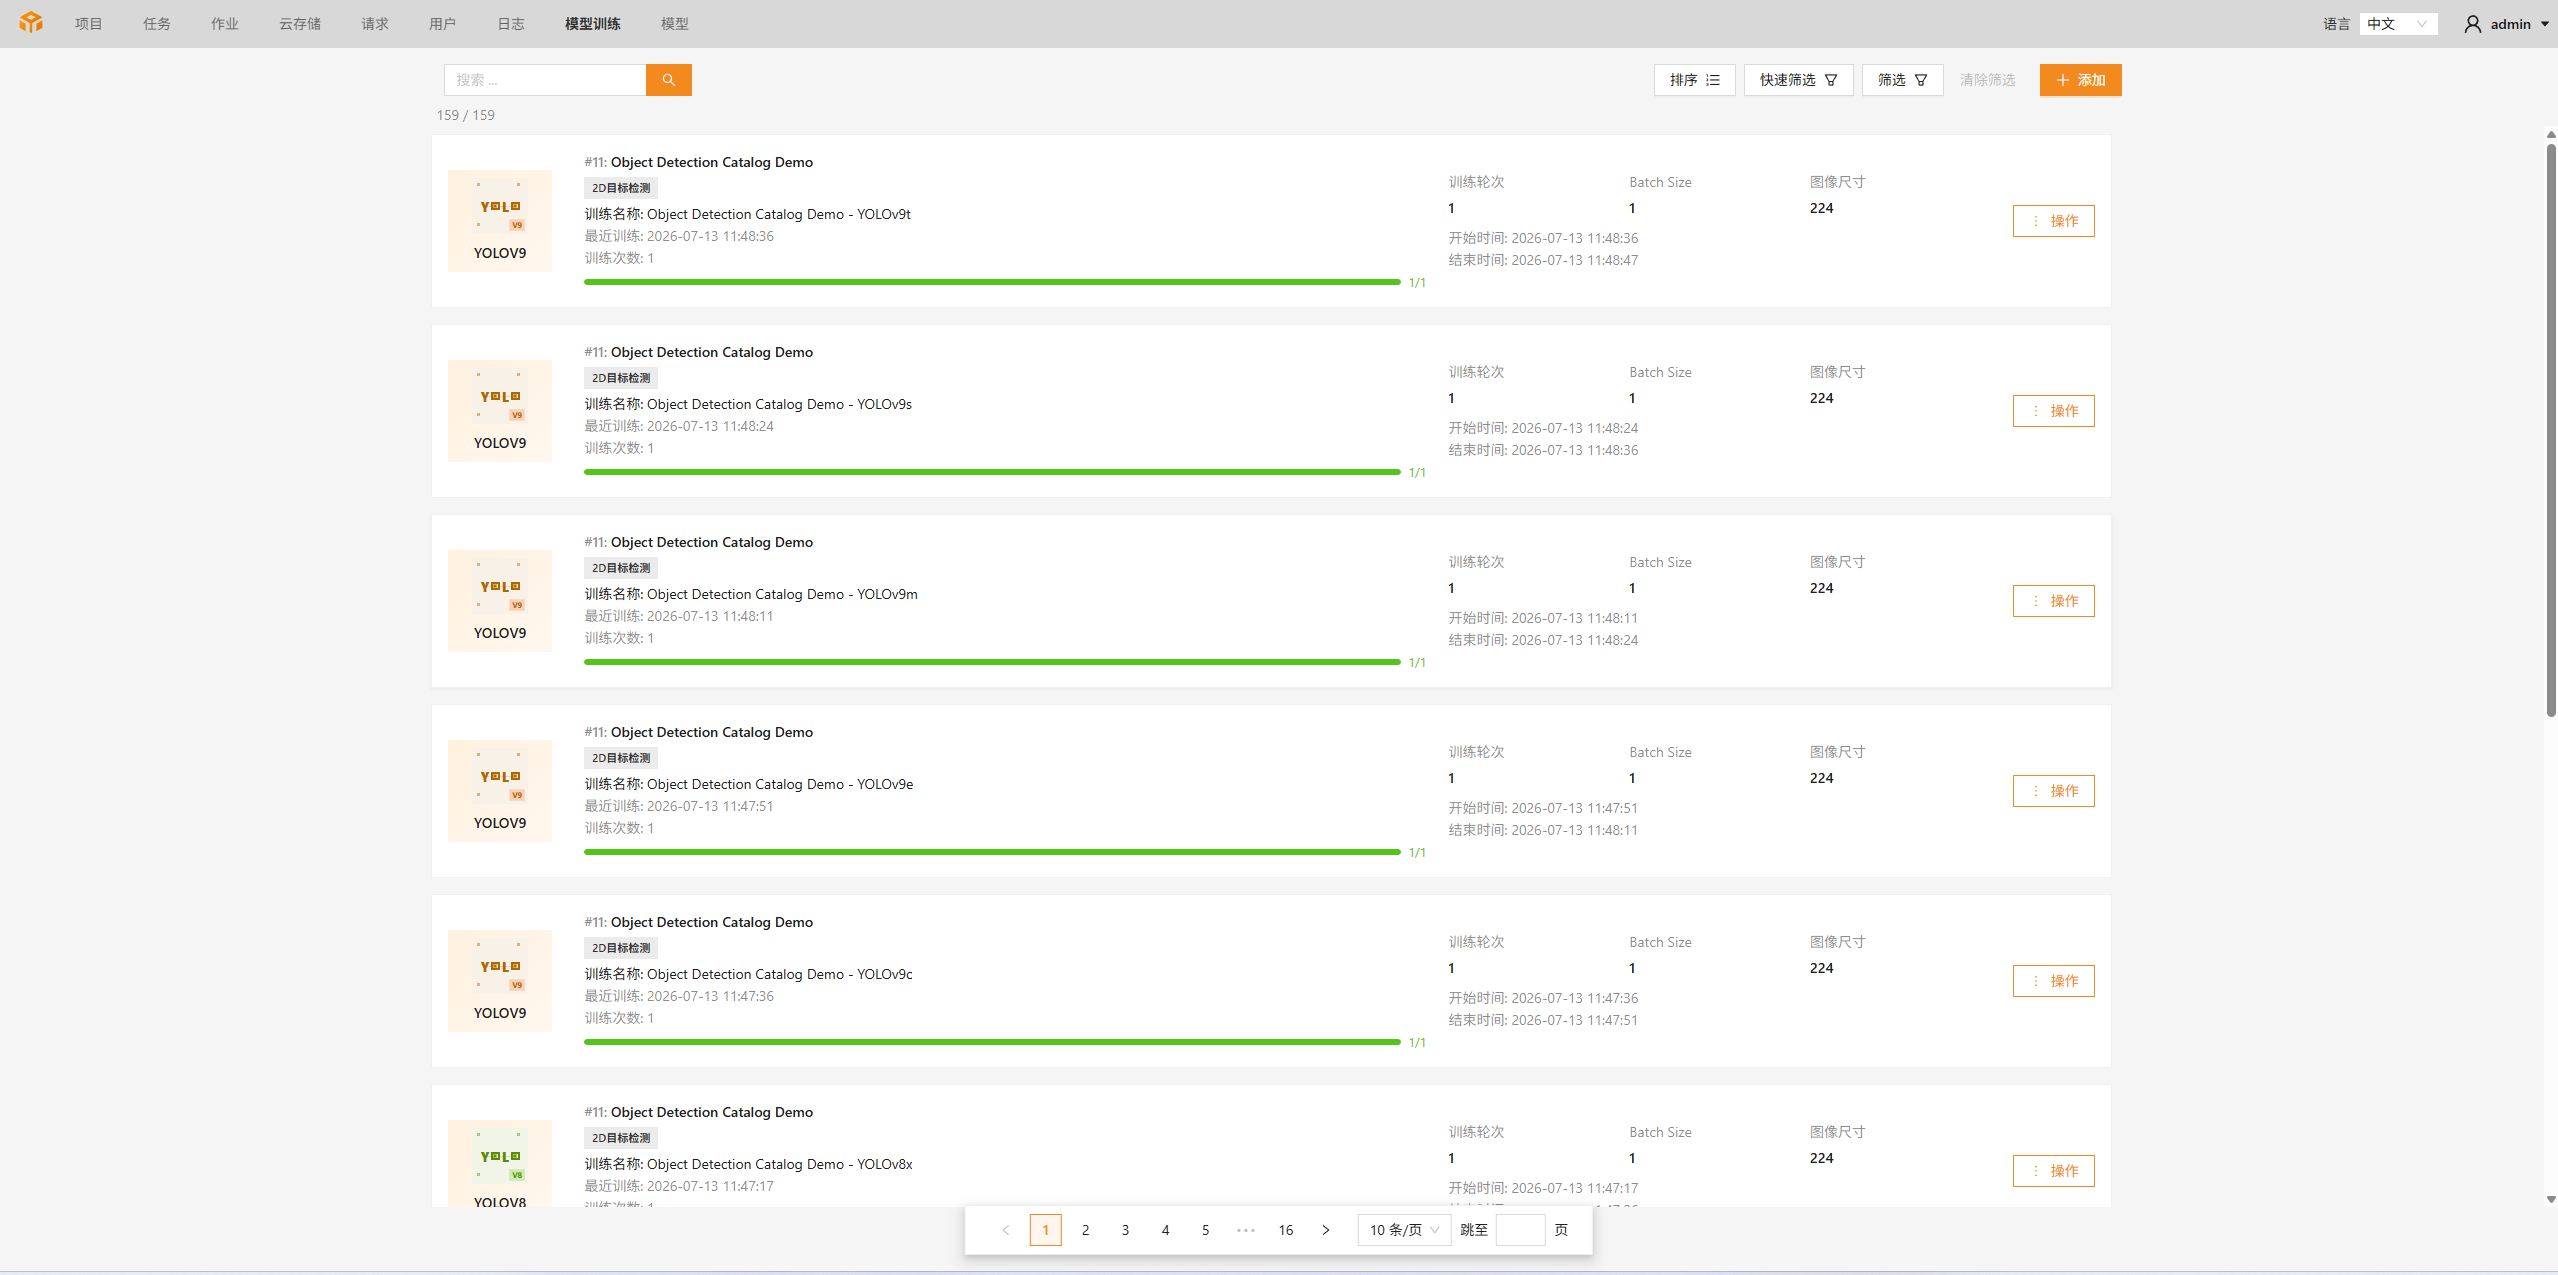Open the 云存储 menu tab

point(300,24)
